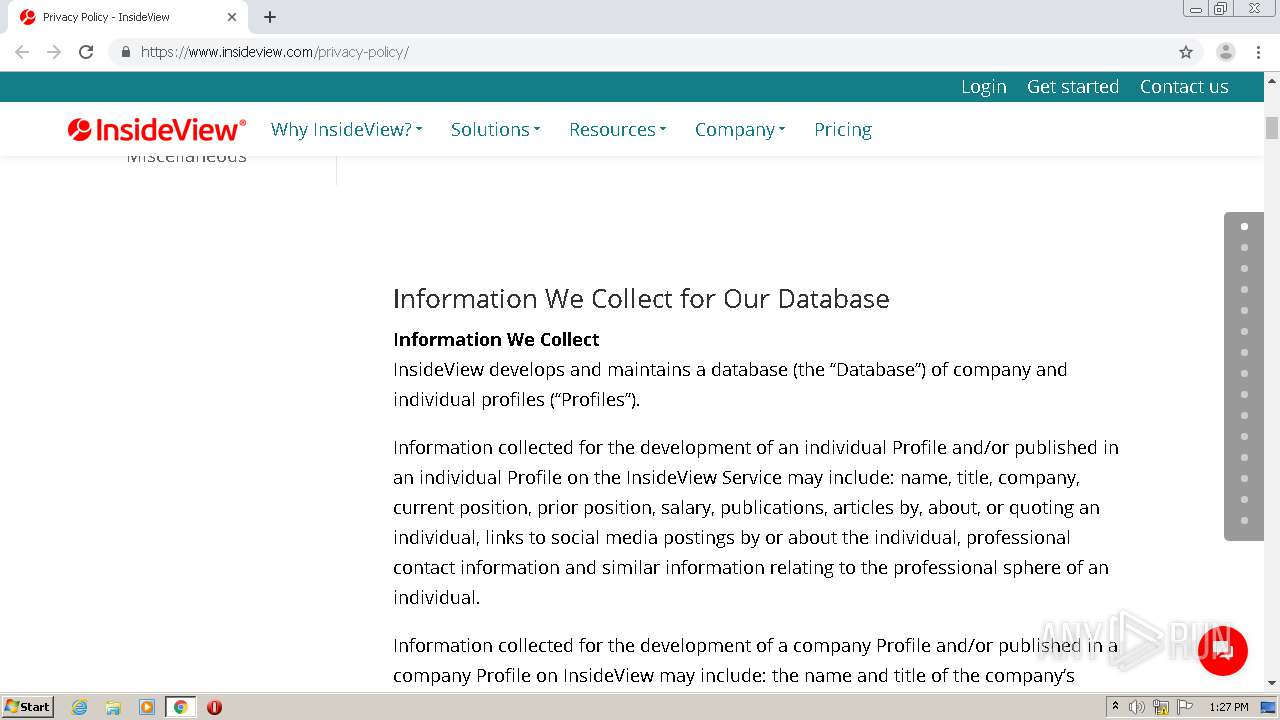This screenshot has height=720, width=1280.
Task: Click the address bar URL field
Action: pyautogui.click(x=640, y=52)
